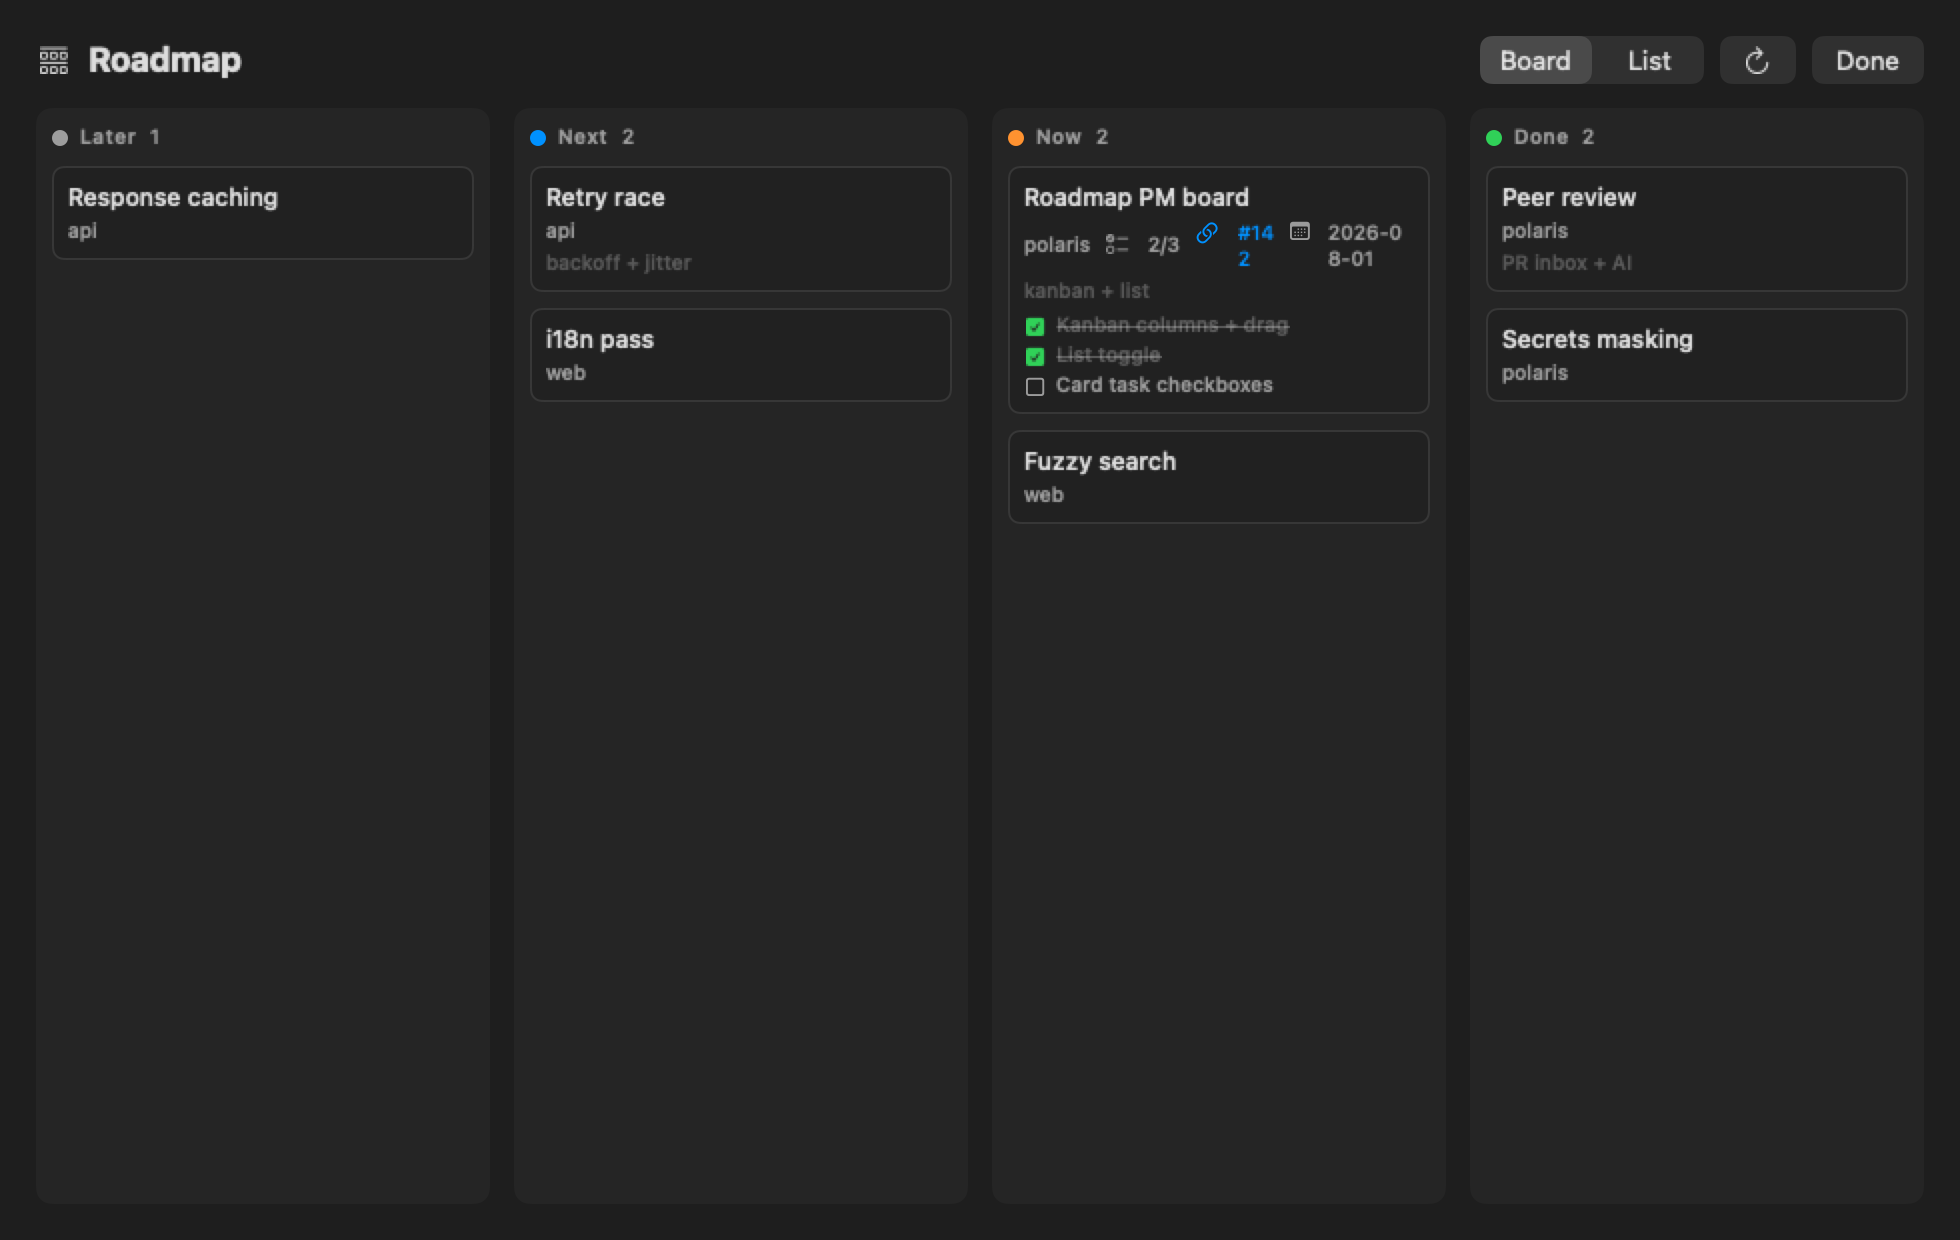Switch to List view
The image size is (1960, 1240).
coord(1648,61)
